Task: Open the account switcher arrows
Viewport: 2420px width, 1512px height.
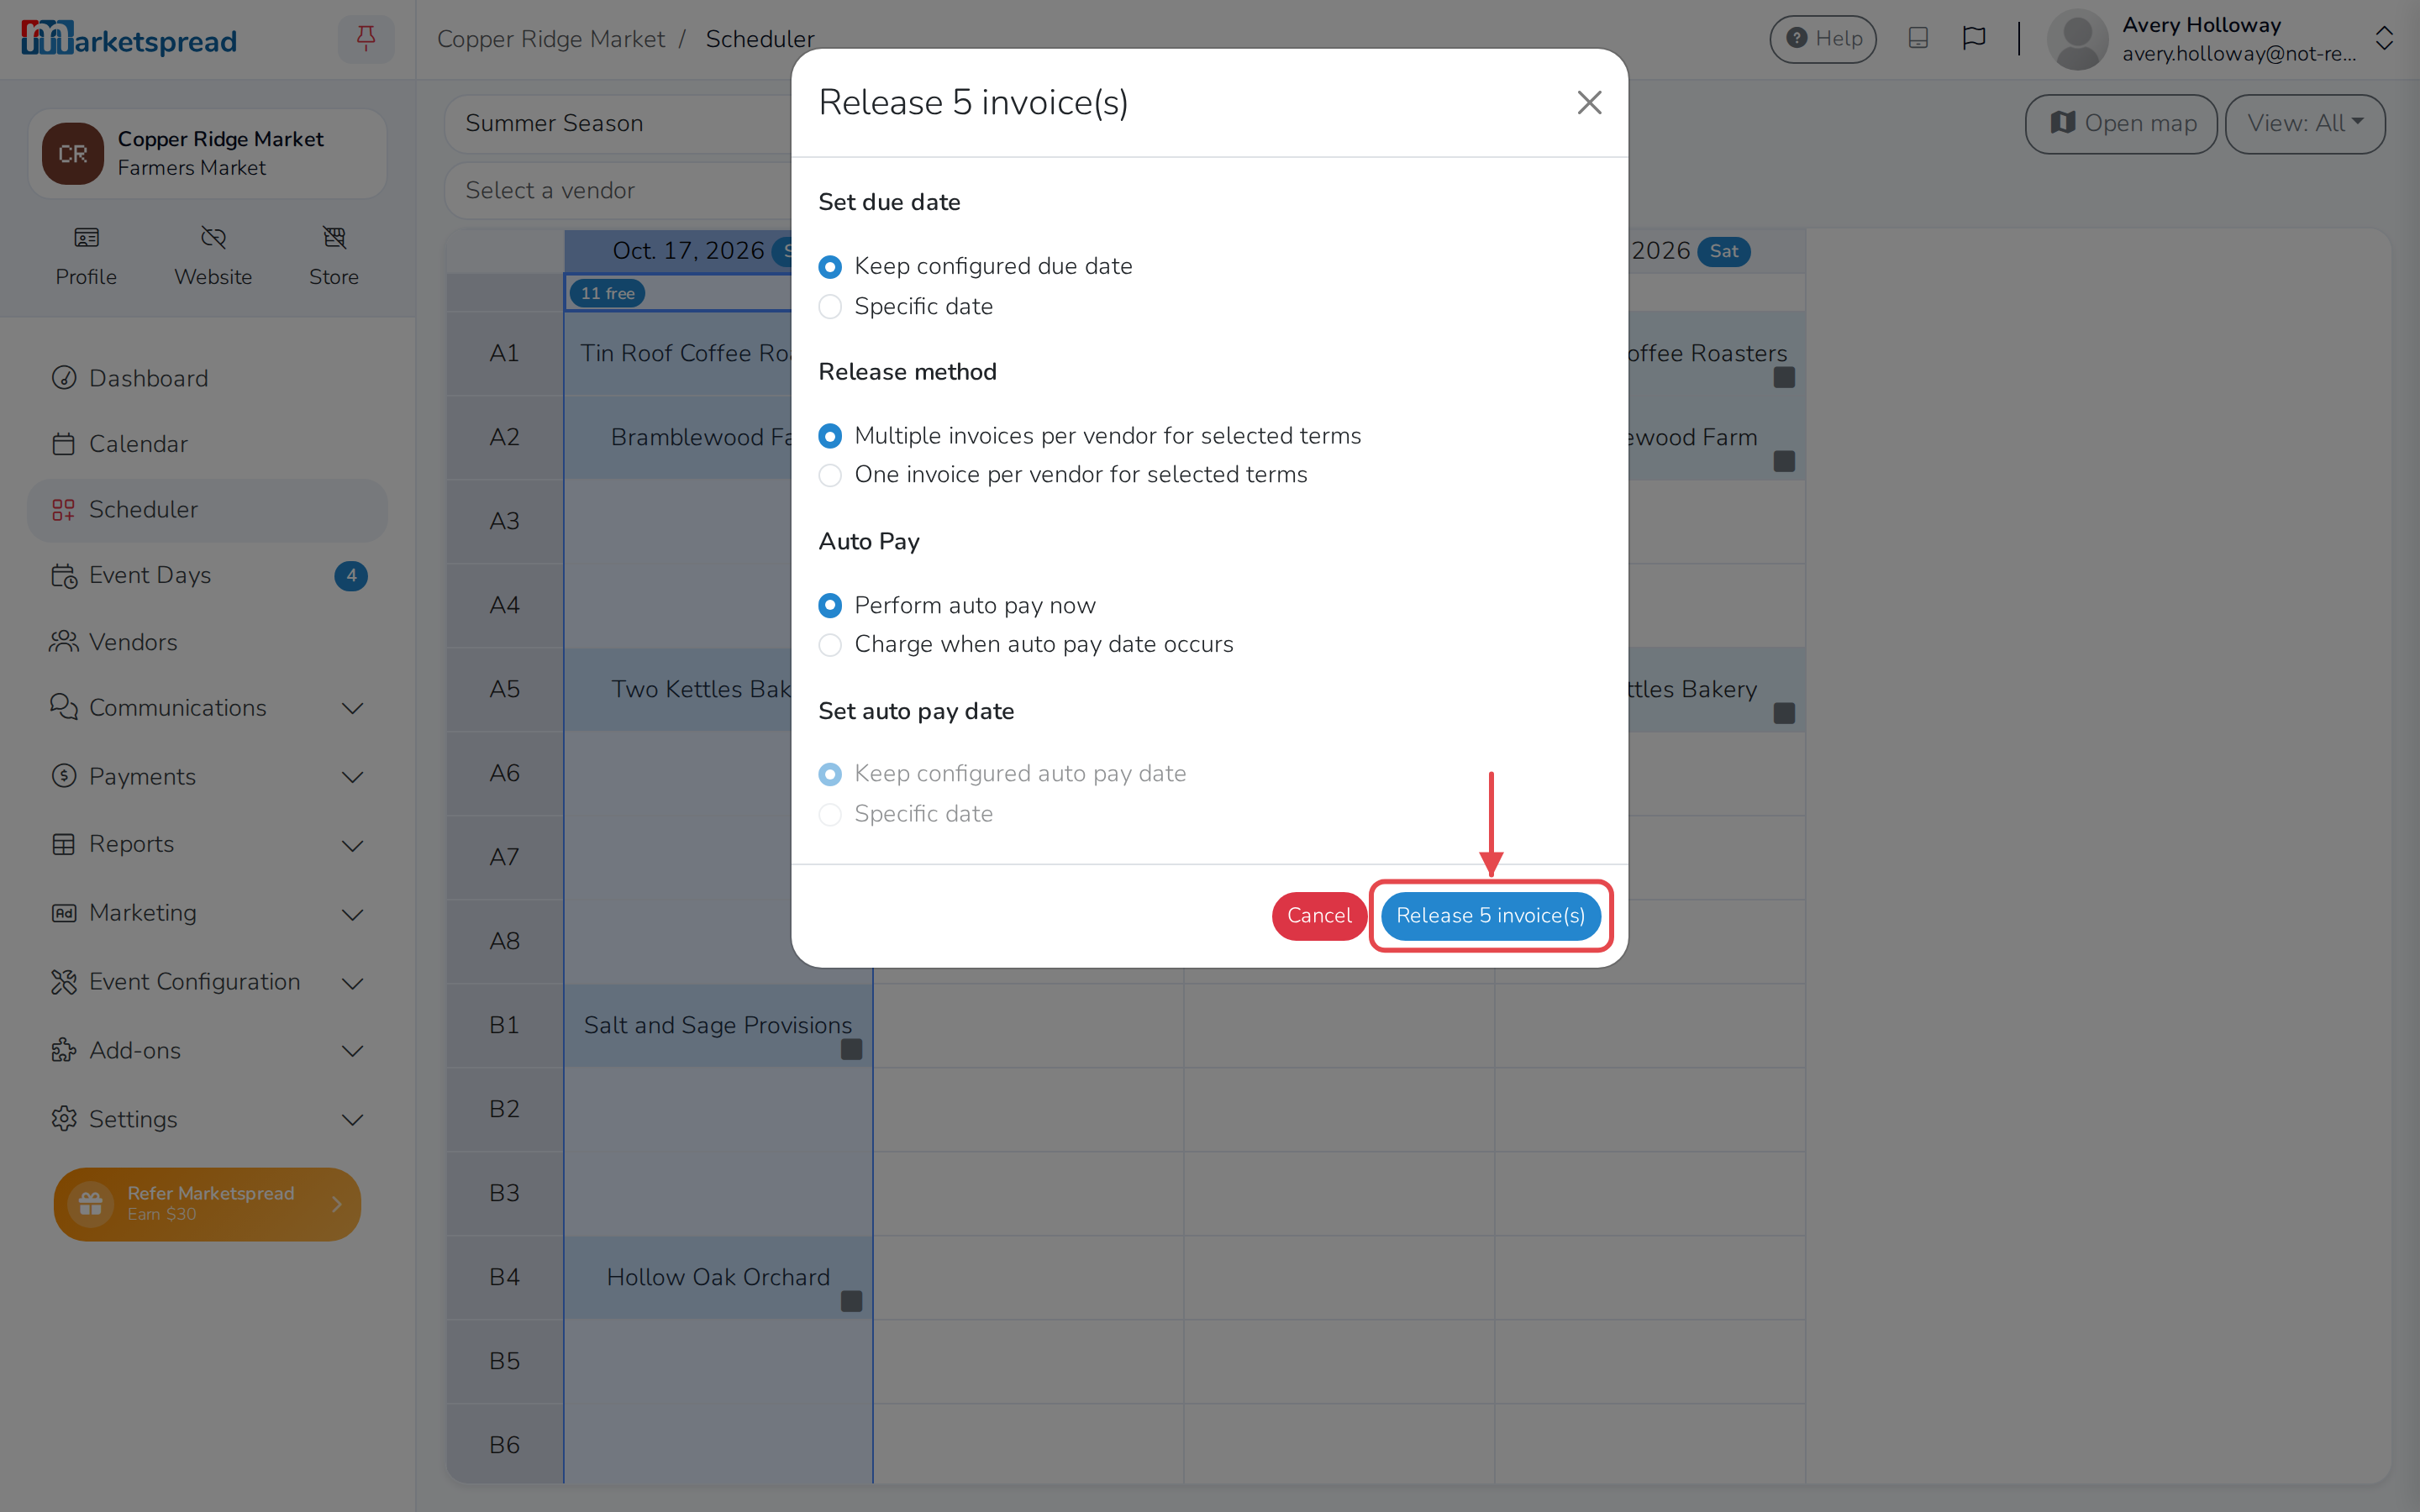Action: coord(2384,38)
